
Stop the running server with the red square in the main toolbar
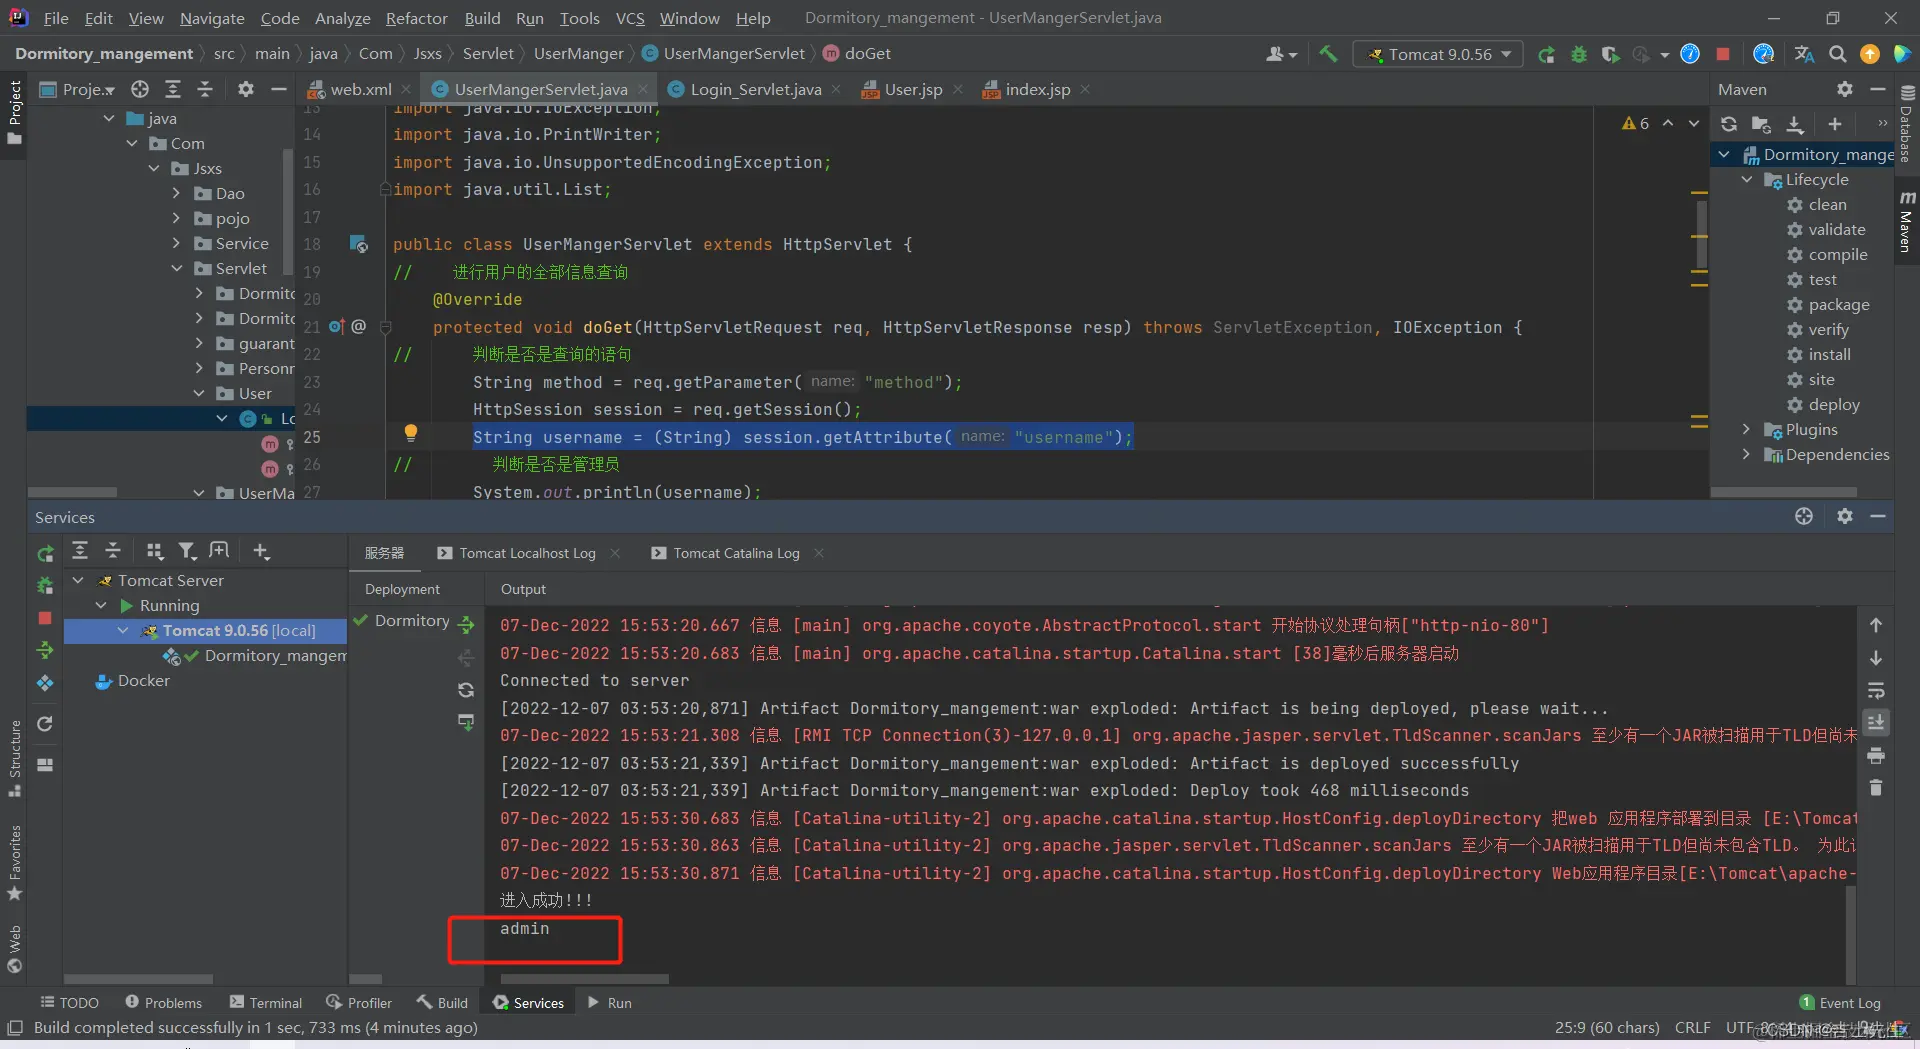point(1723,54)
